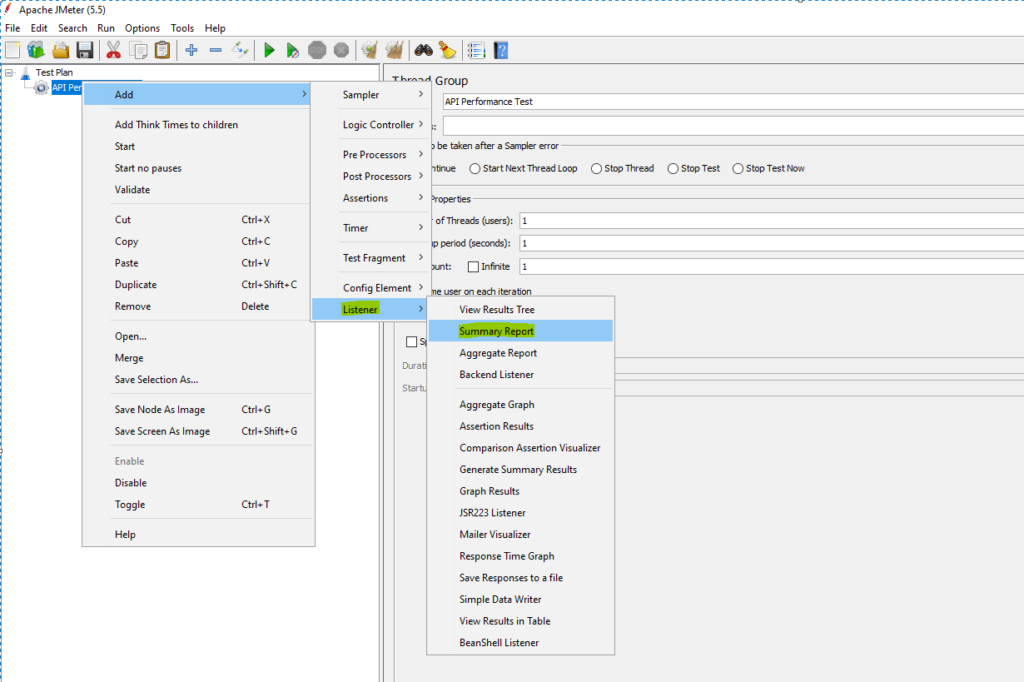The width and height of the screenshot is (1024, 682).
Task: Enable the Infinite loop count checkbox
Action: pos(472,267)
